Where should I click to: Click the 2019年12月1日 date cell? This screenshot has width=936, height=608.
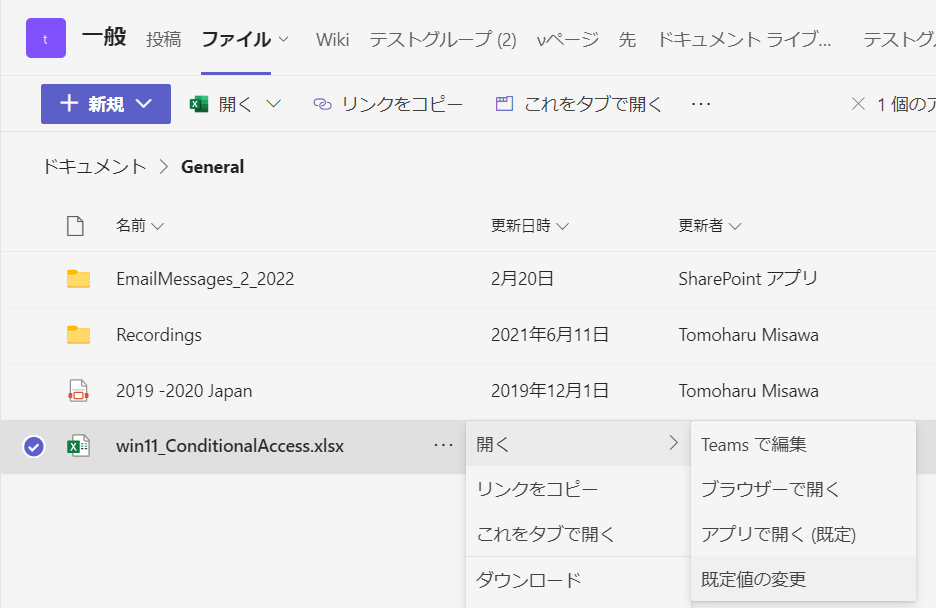[x=550, y=391]
